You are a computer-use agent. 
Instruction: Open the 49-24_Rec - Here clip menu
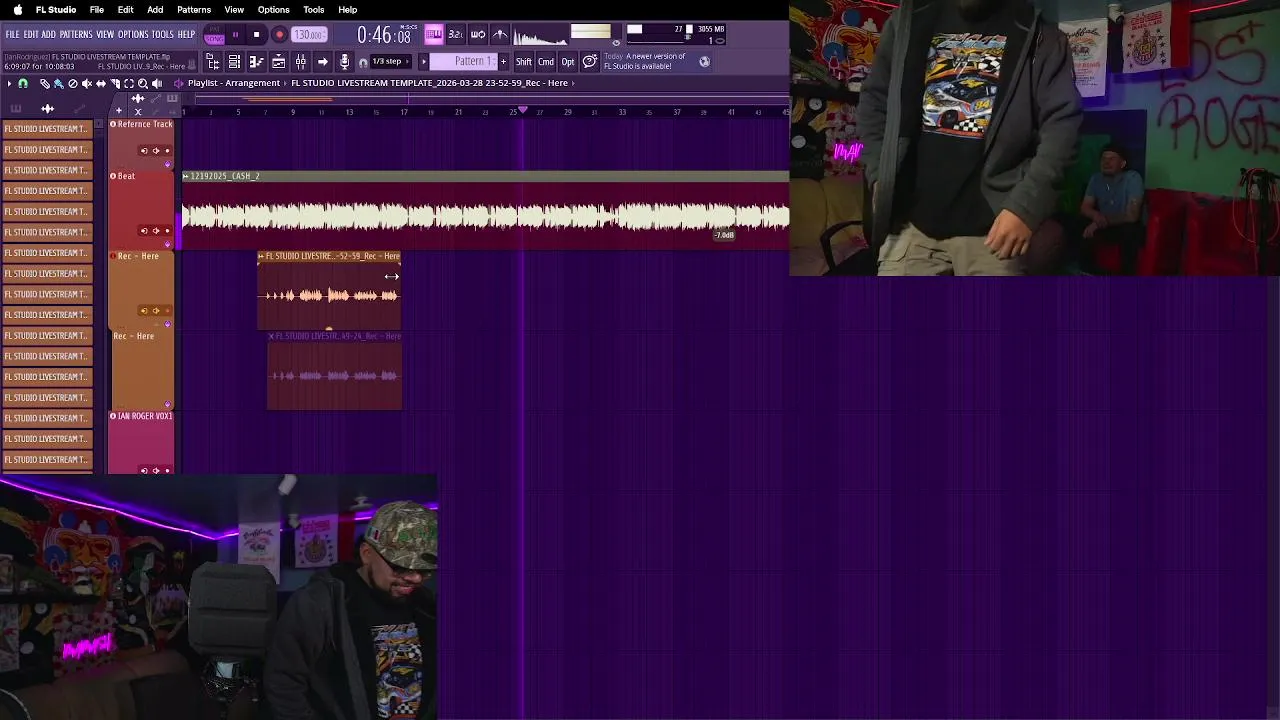(271, 336)
